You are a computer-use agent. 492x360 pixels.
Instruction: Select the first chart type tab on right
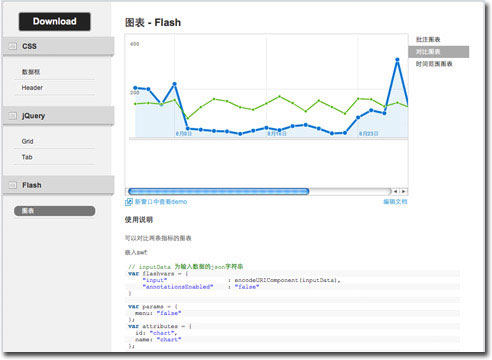pos(428,39)
